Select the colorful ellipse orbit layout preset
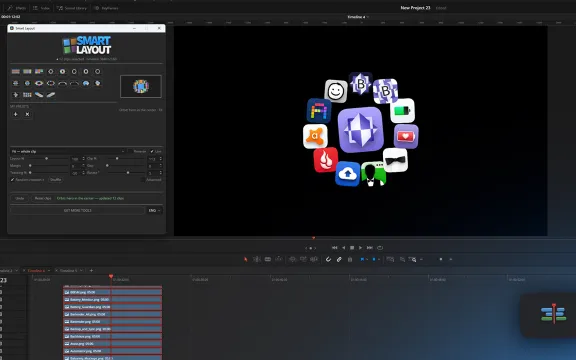Screen dimensions: 576x360 [x=39, y=83]
